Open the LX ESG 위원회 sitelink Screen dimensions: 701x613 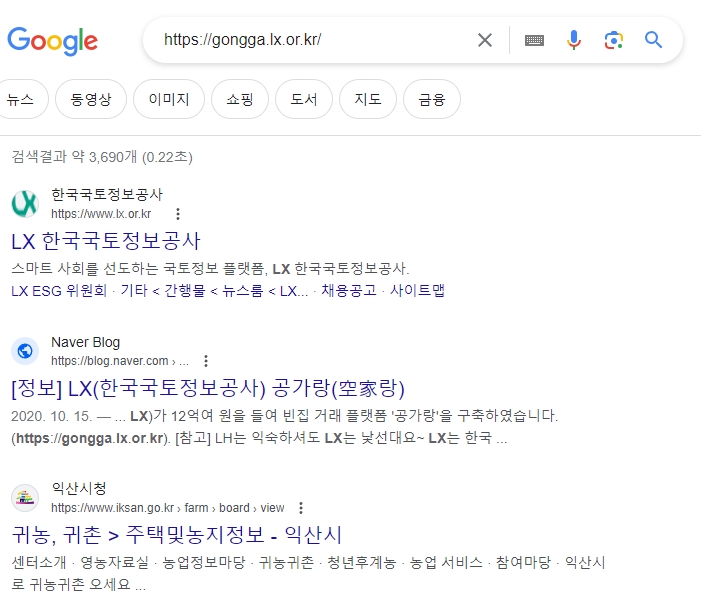[x=59, y=291]
